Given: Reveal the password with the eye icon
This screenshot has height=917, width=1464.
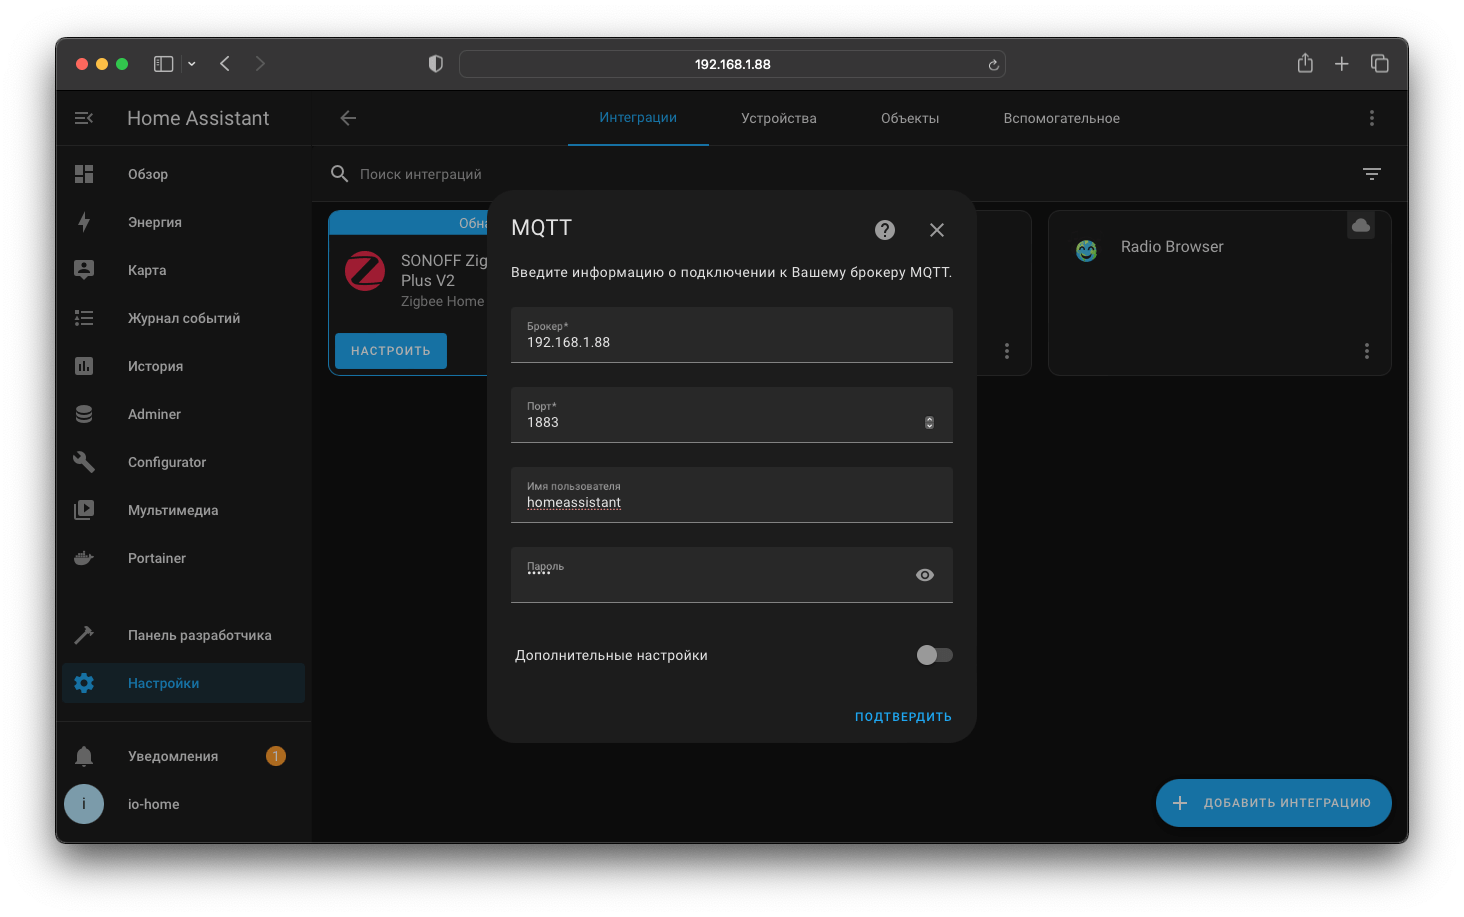Looking at the screenshot, I should [924, 574].
